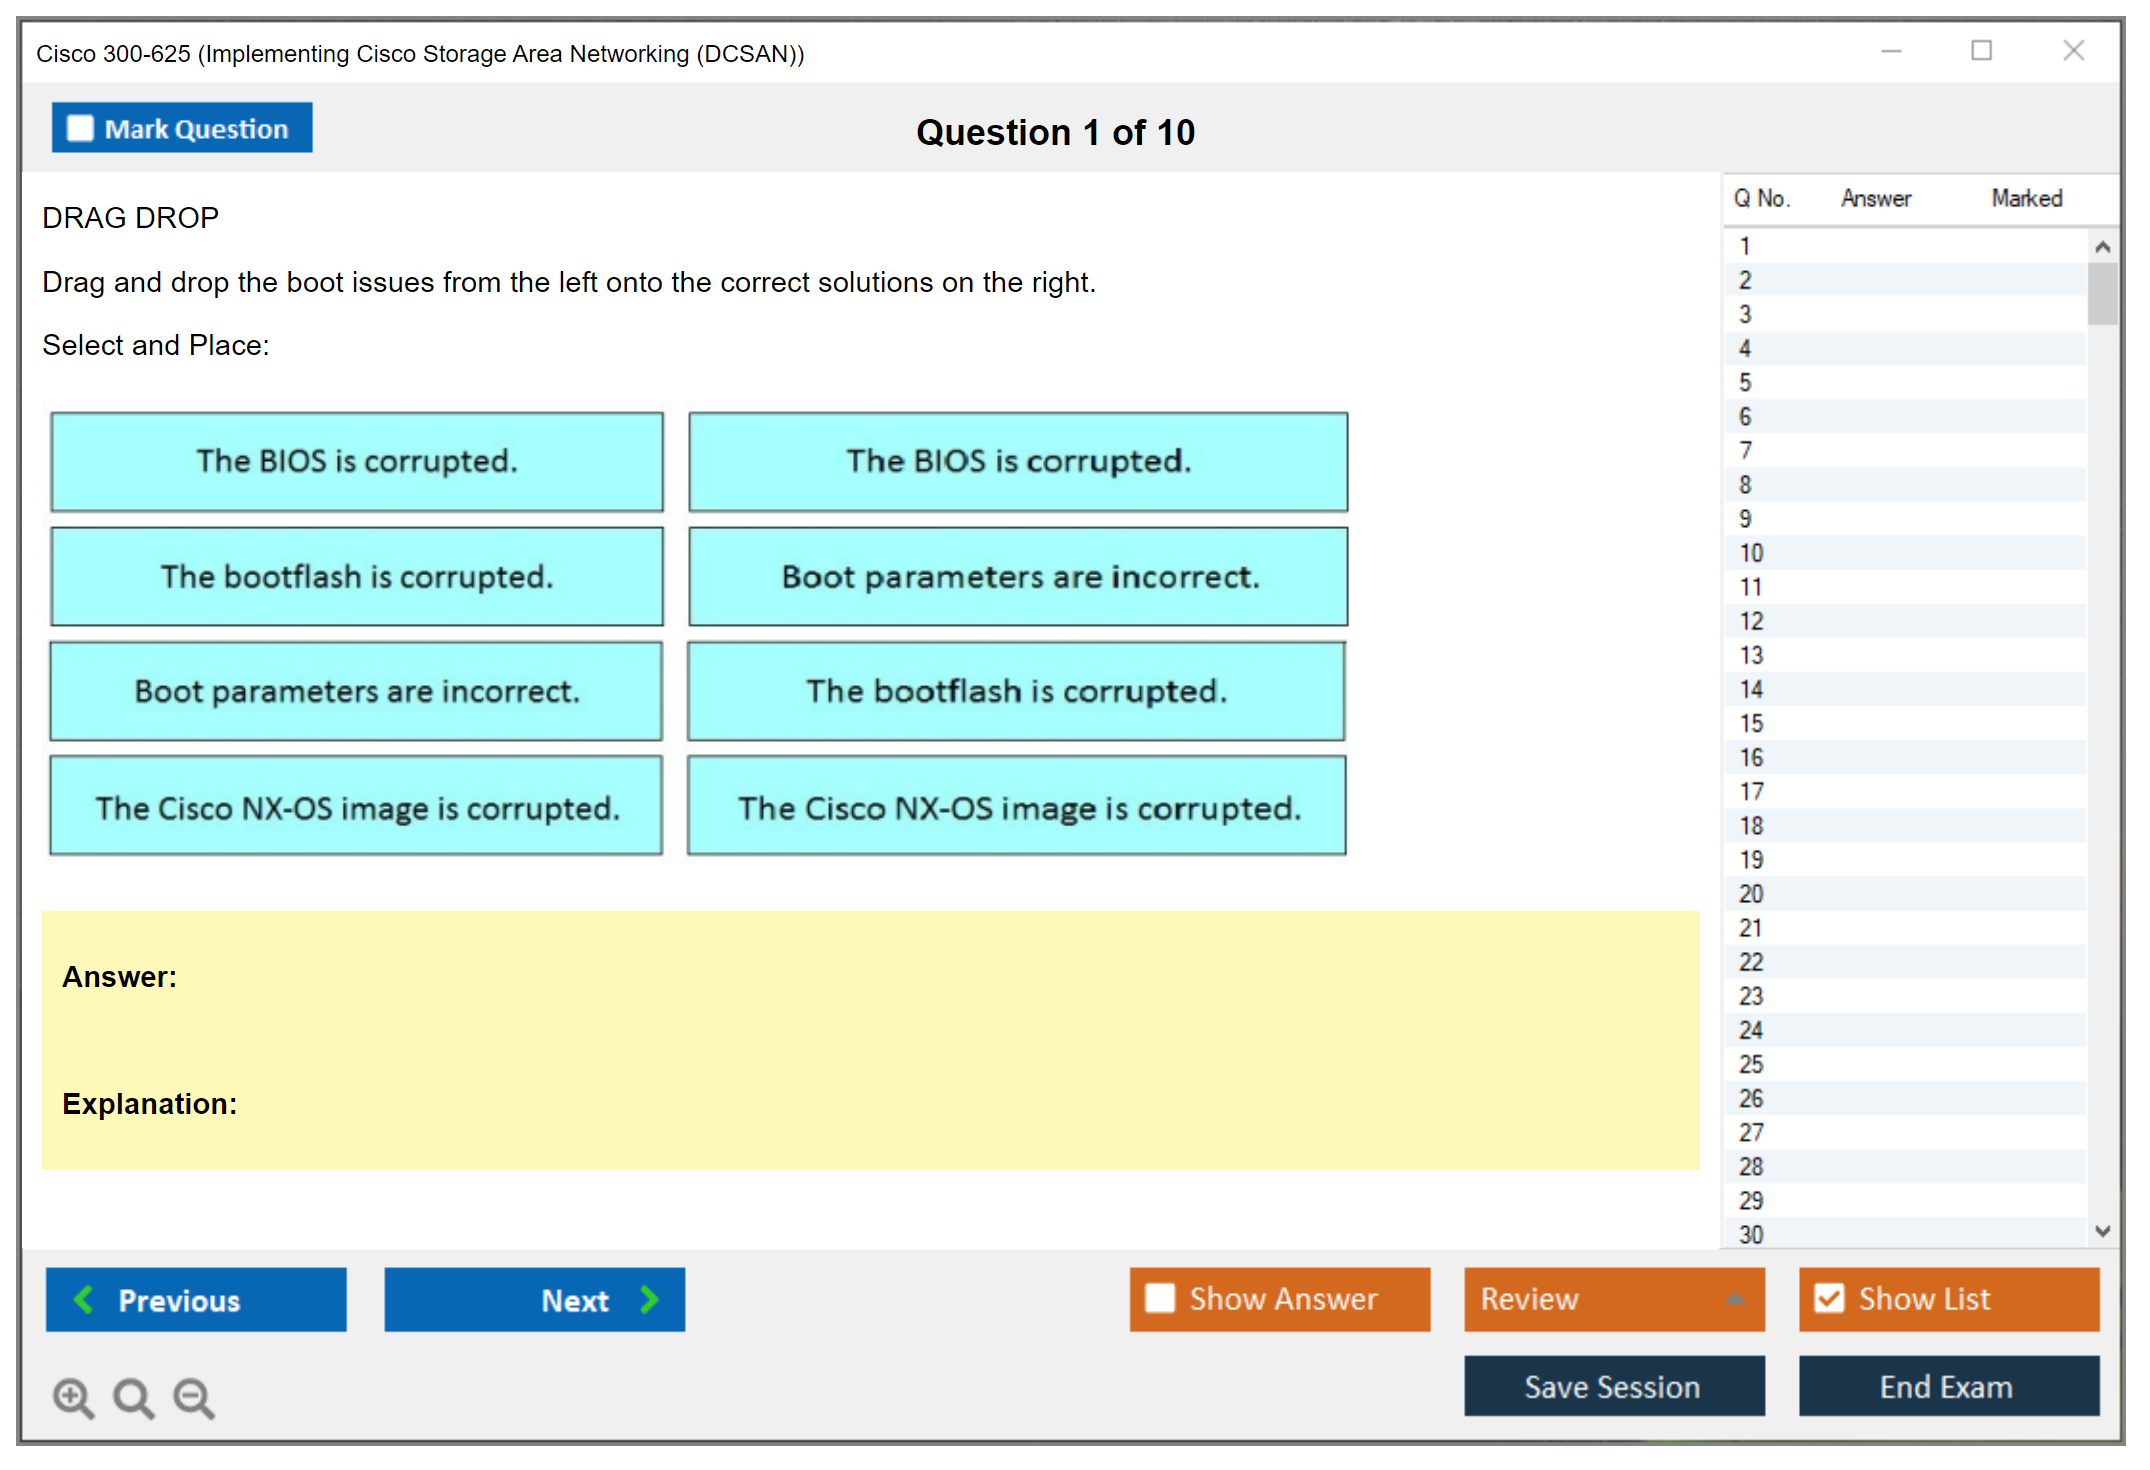
Task: Click the question list scrollbar thumb
Action: click(x=2102, y=293)
